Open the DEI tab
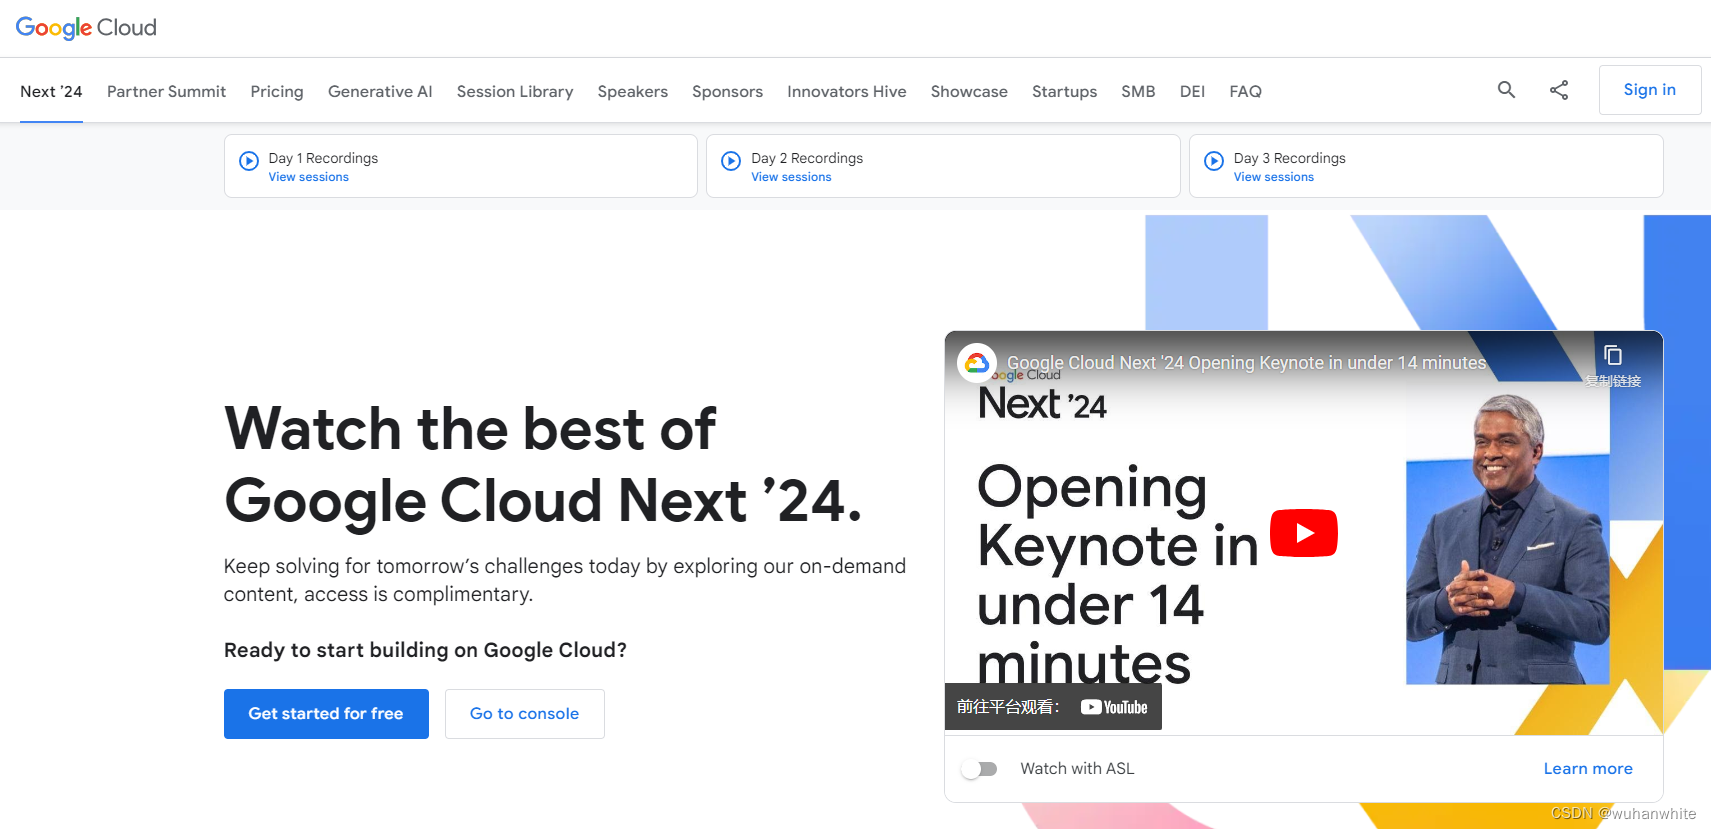The width and height of the screenshot is (1711, 829). (x=1192, y=91)
